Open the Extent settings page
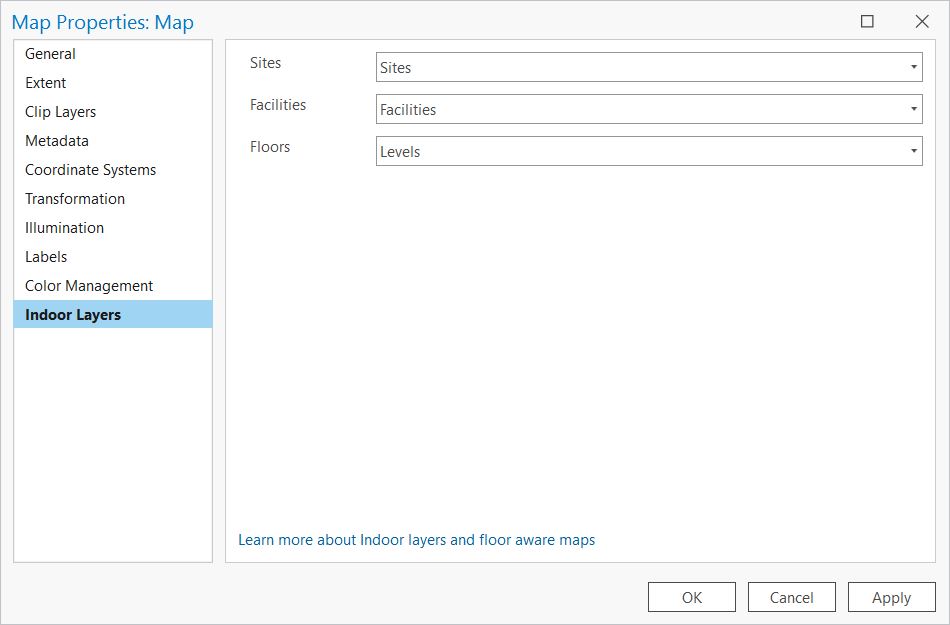Image resolution: width=950 pixels, height=625 pixels. pos(44,83)
